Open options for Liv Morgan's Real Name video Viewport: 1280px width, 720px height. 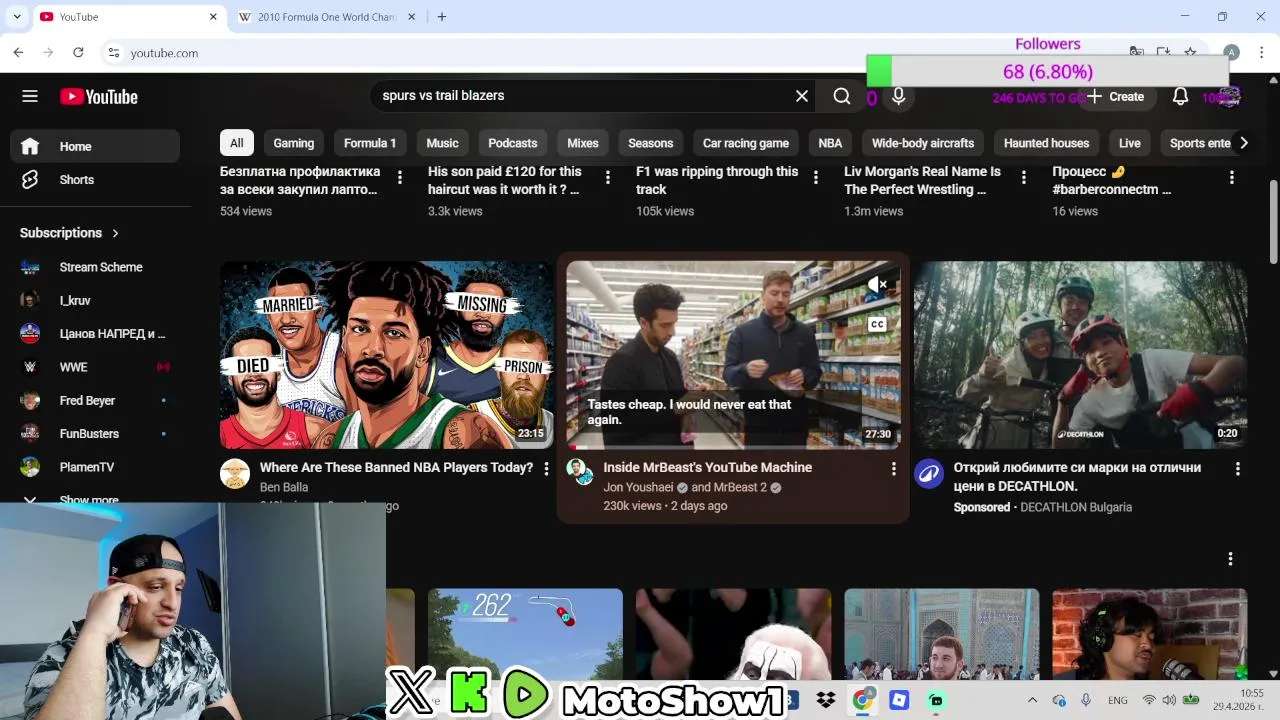[x=1024, y=177]
